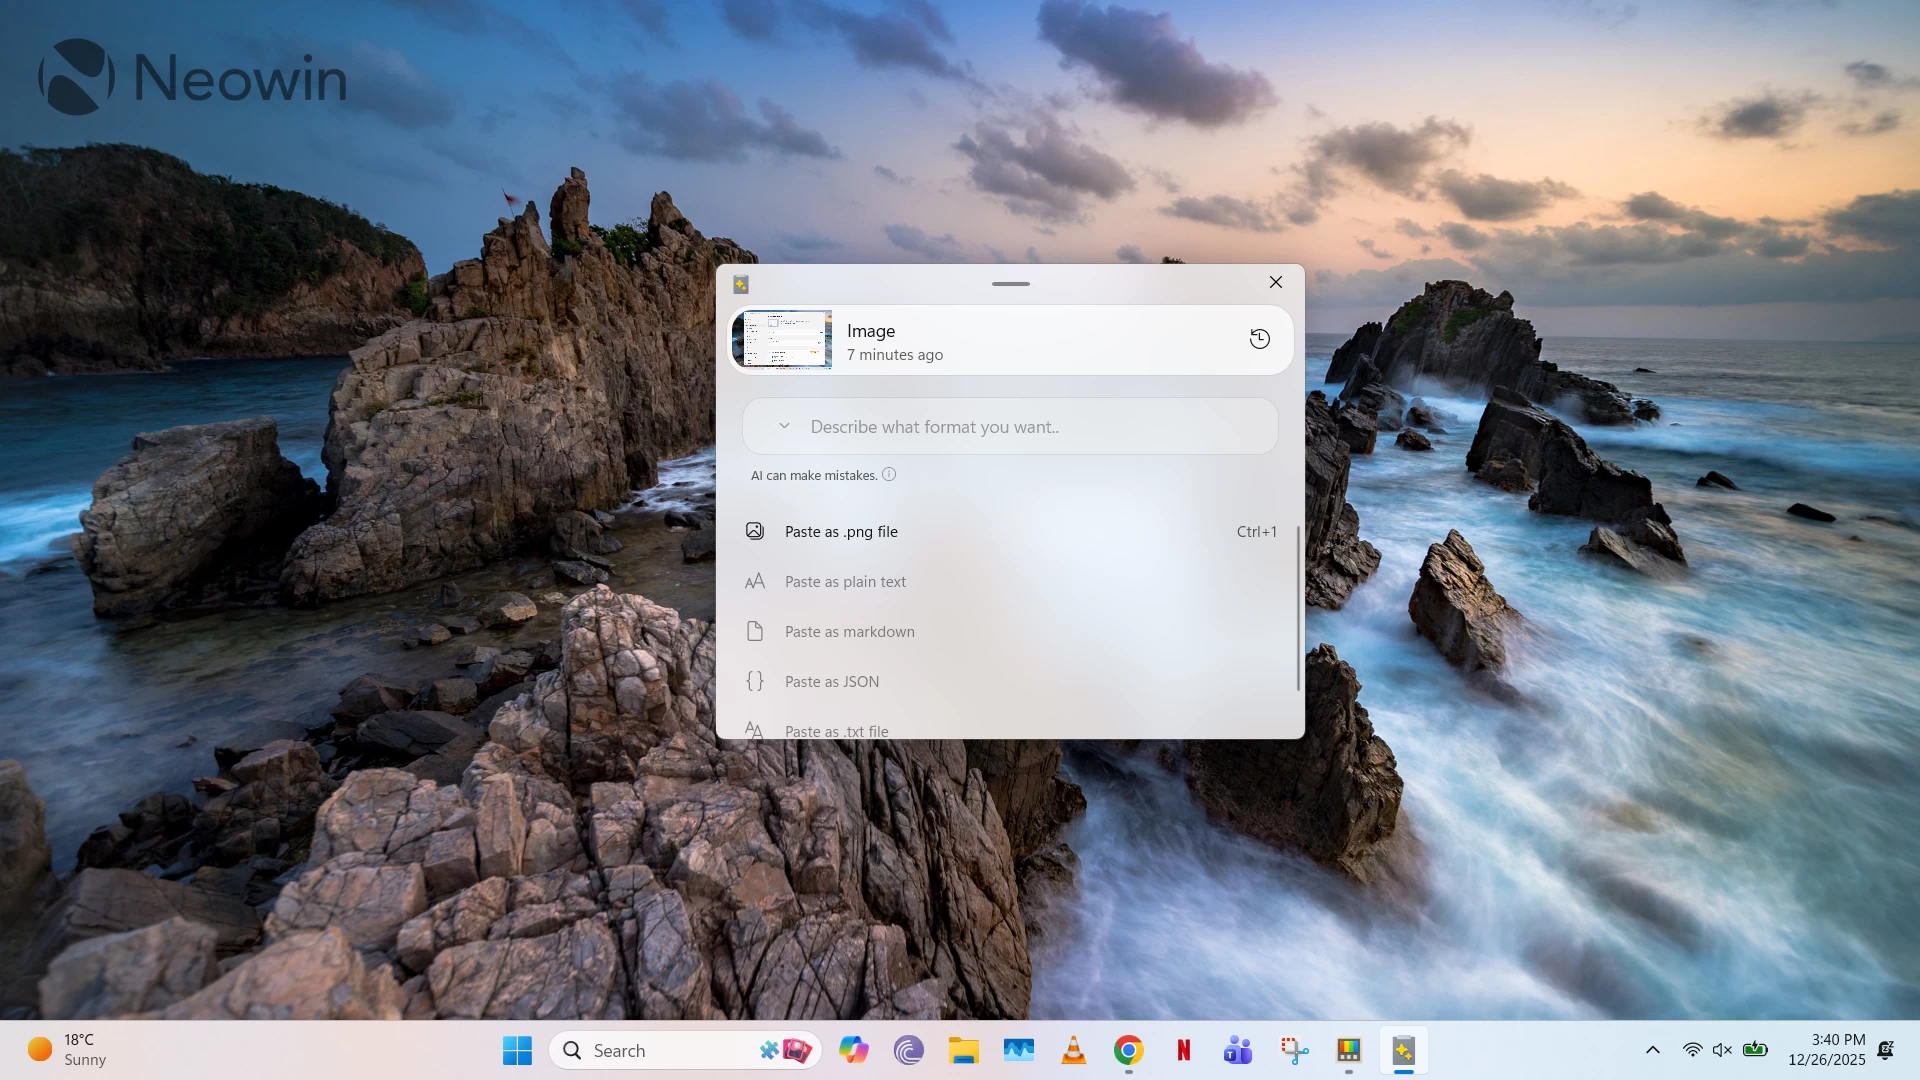The width and height of the screenshot is (1920, 1080).
Task: Click the battery status icon in tray
Action: click(1755, 1050)
